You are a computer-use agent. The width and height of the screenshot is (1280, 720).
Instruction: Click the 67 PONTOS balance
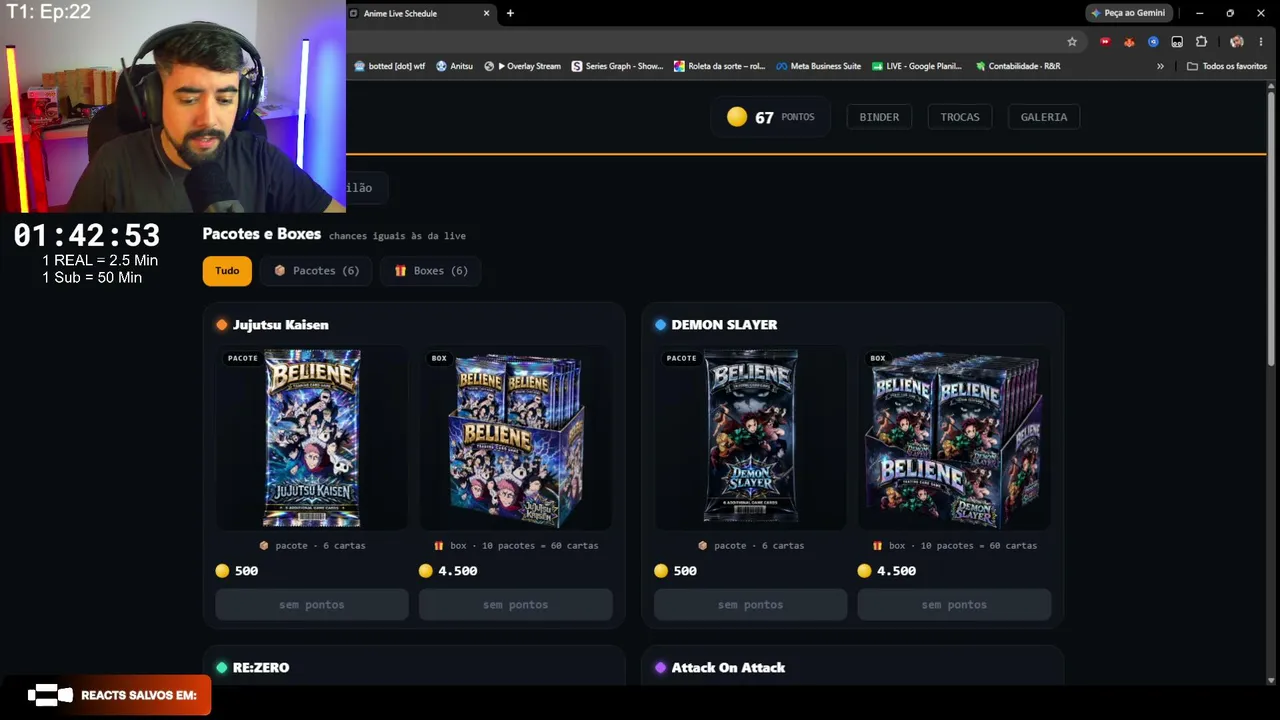click(771, 117)
